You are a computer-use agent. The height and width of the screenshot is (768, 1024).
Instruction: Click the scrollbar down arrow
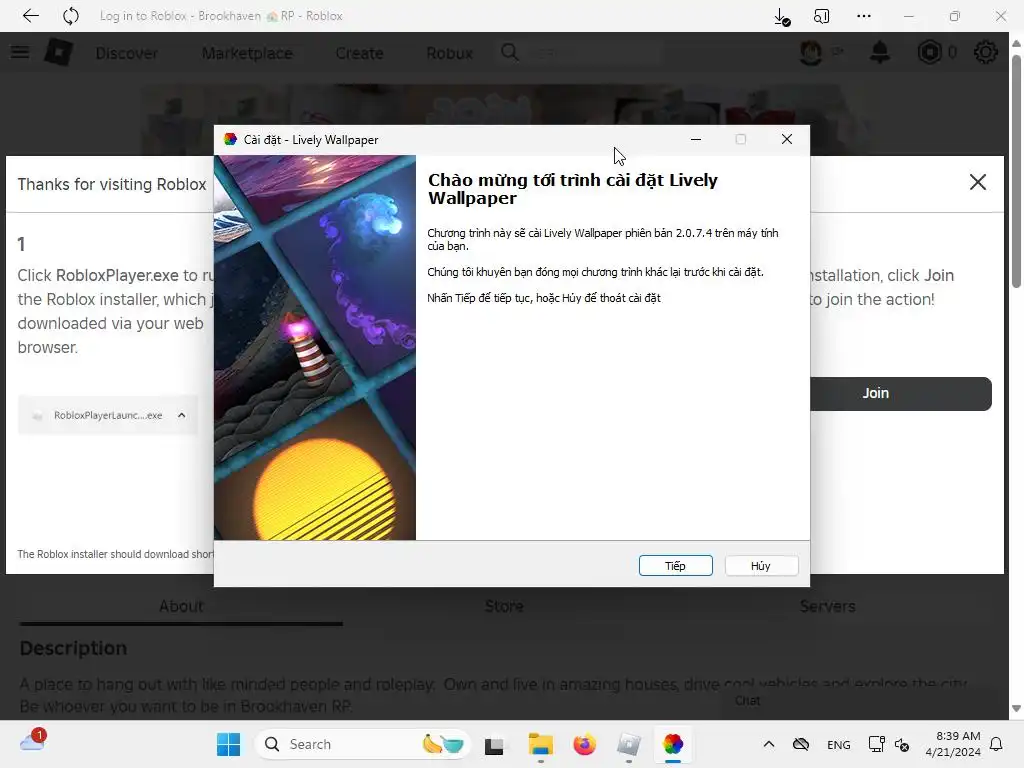[1016, 709]
